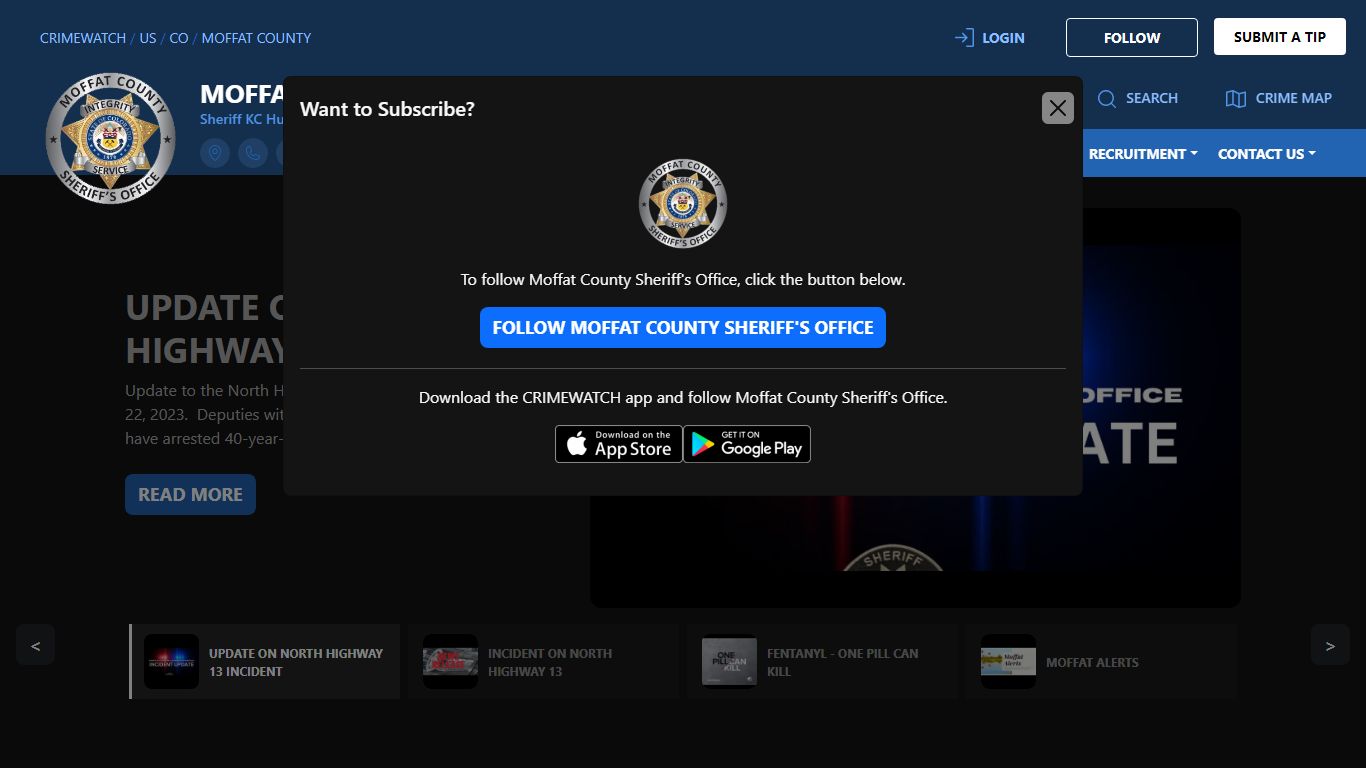Go to next carousel slide with right arrow
The width and height of the screenshot is (1366, 768).
tap(1330, 646)
